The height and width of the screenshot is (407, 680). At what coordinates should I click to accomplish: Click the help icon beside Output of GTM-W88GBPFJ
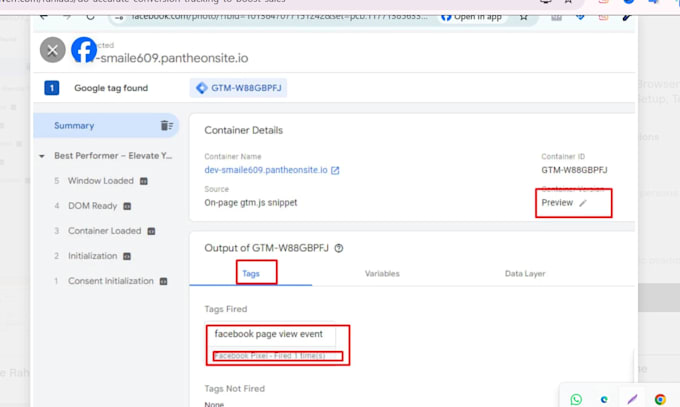339,248
